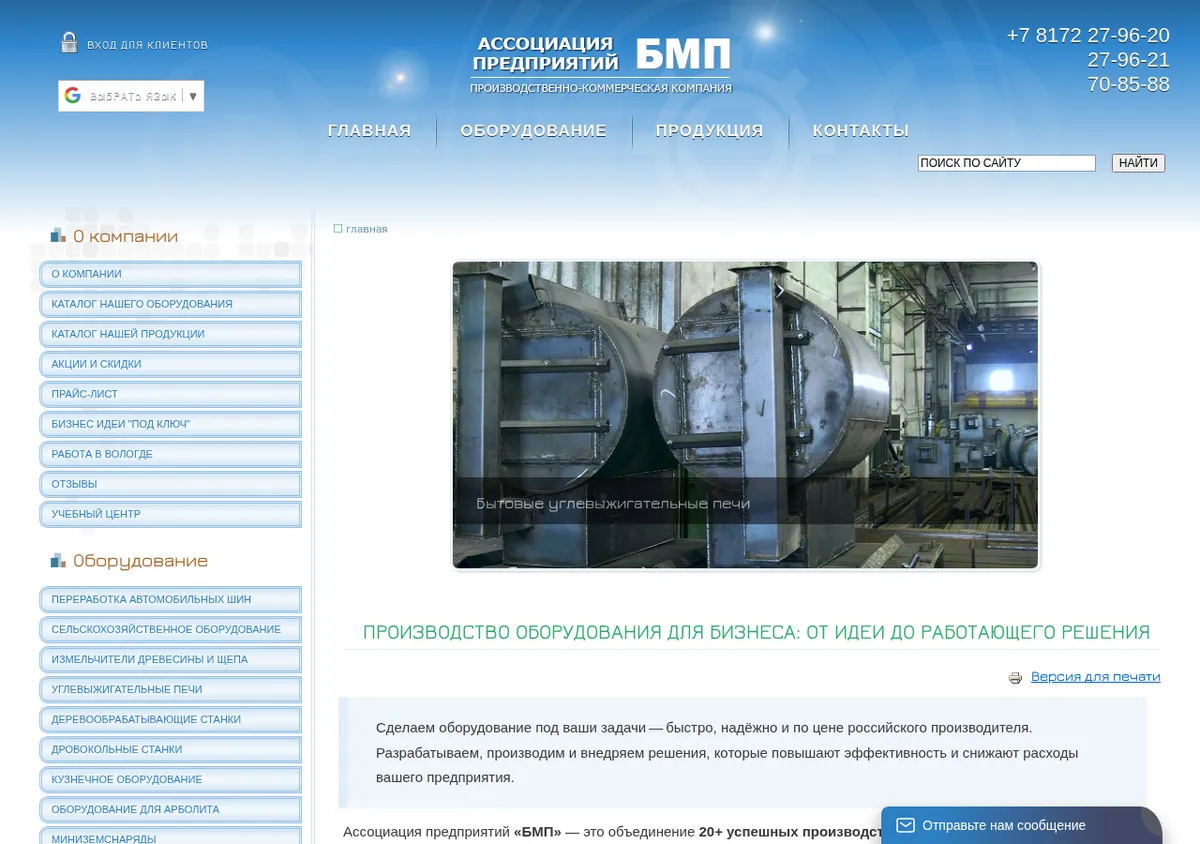This screenshot has width=1200, height=844.
Task: Click the НАЙТИ search button
Action: coord(1138,163)
